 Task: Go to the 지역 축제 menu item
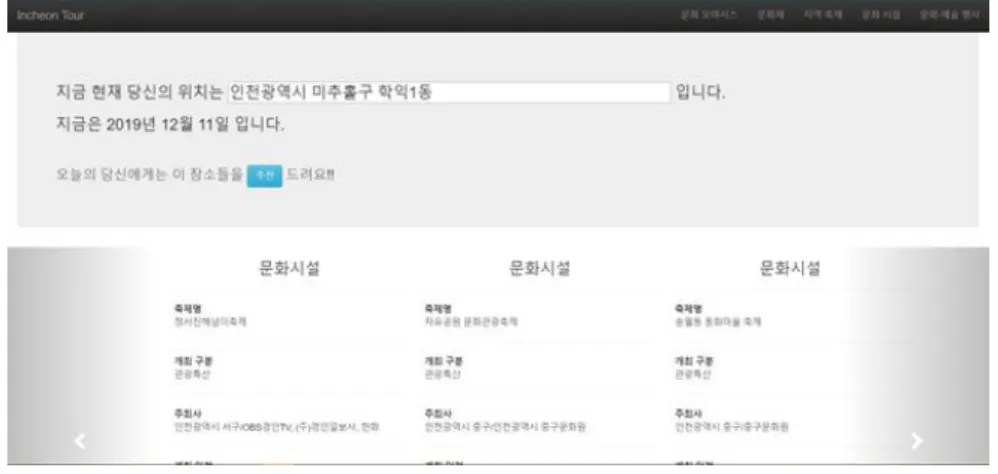point(823,15)
